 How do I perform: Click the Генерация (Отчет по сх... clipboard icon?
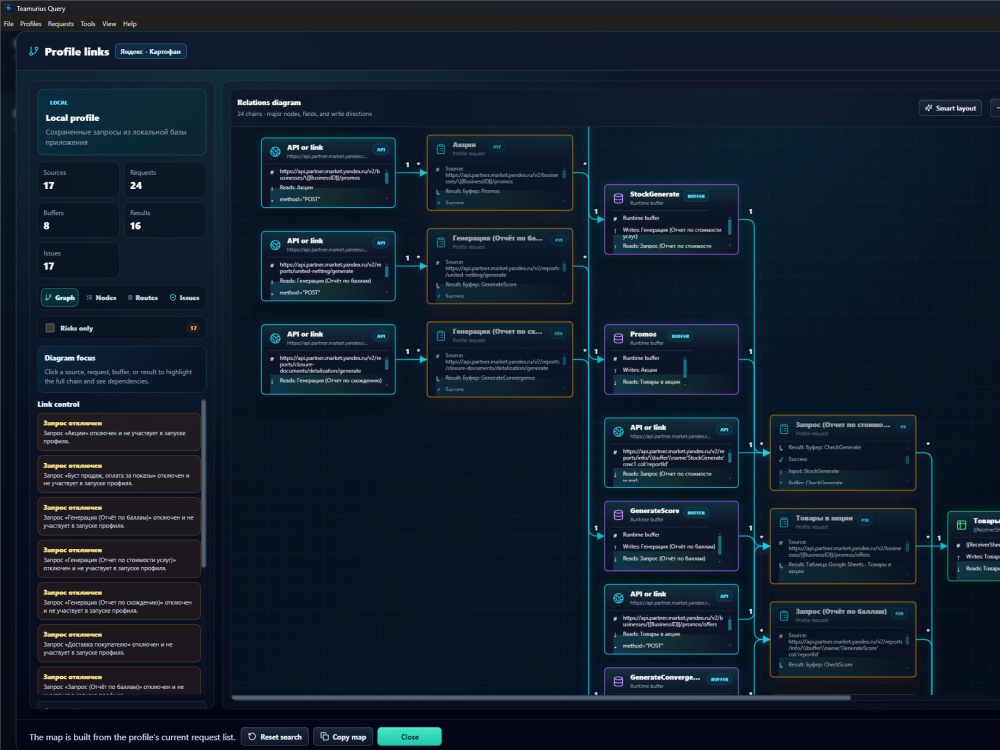[x=441, y=335]
